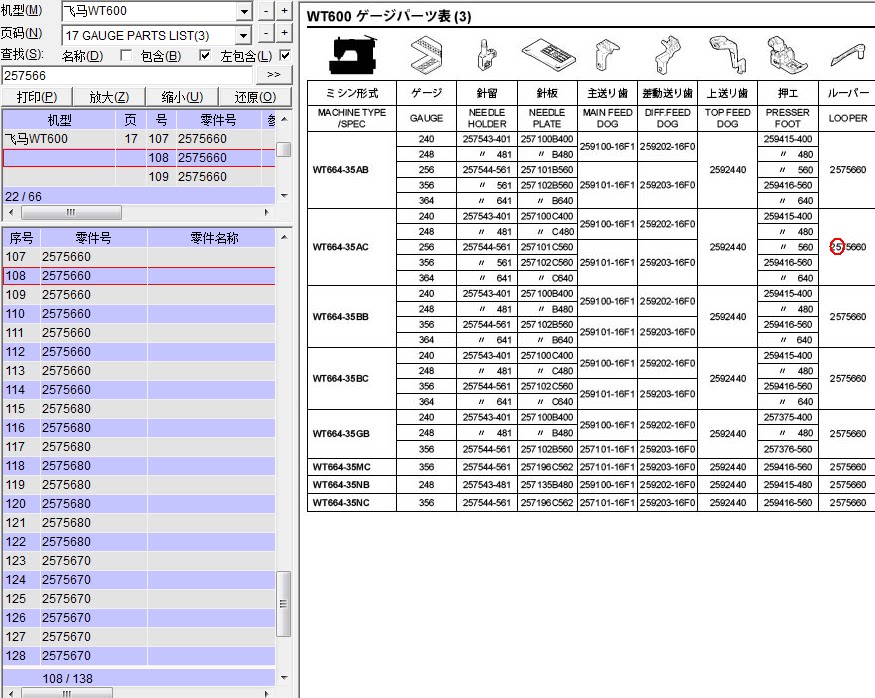Screen dimensions: 875x698
Task: Click WT664-35NC machine type cell
Action: click(352, 503)
